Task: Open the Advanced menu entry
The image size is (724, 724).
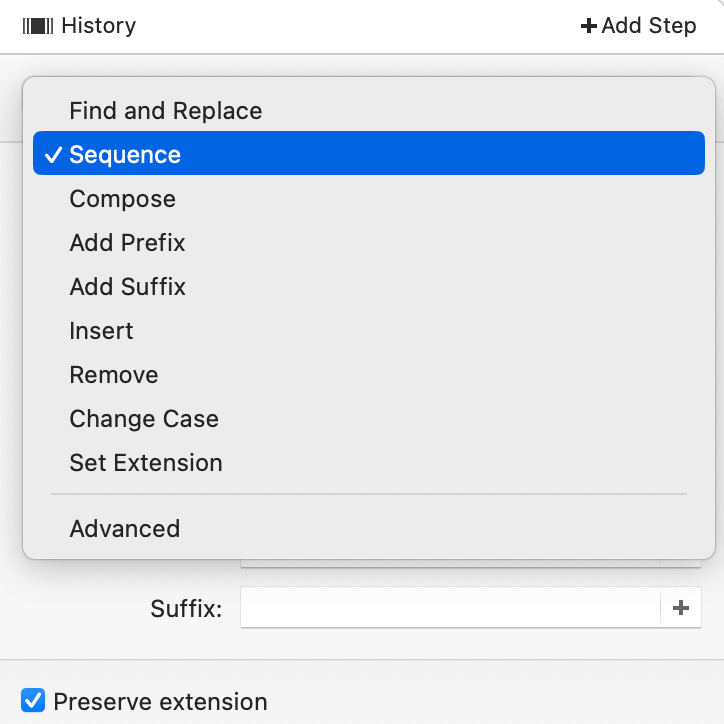Action: (125, 529)
